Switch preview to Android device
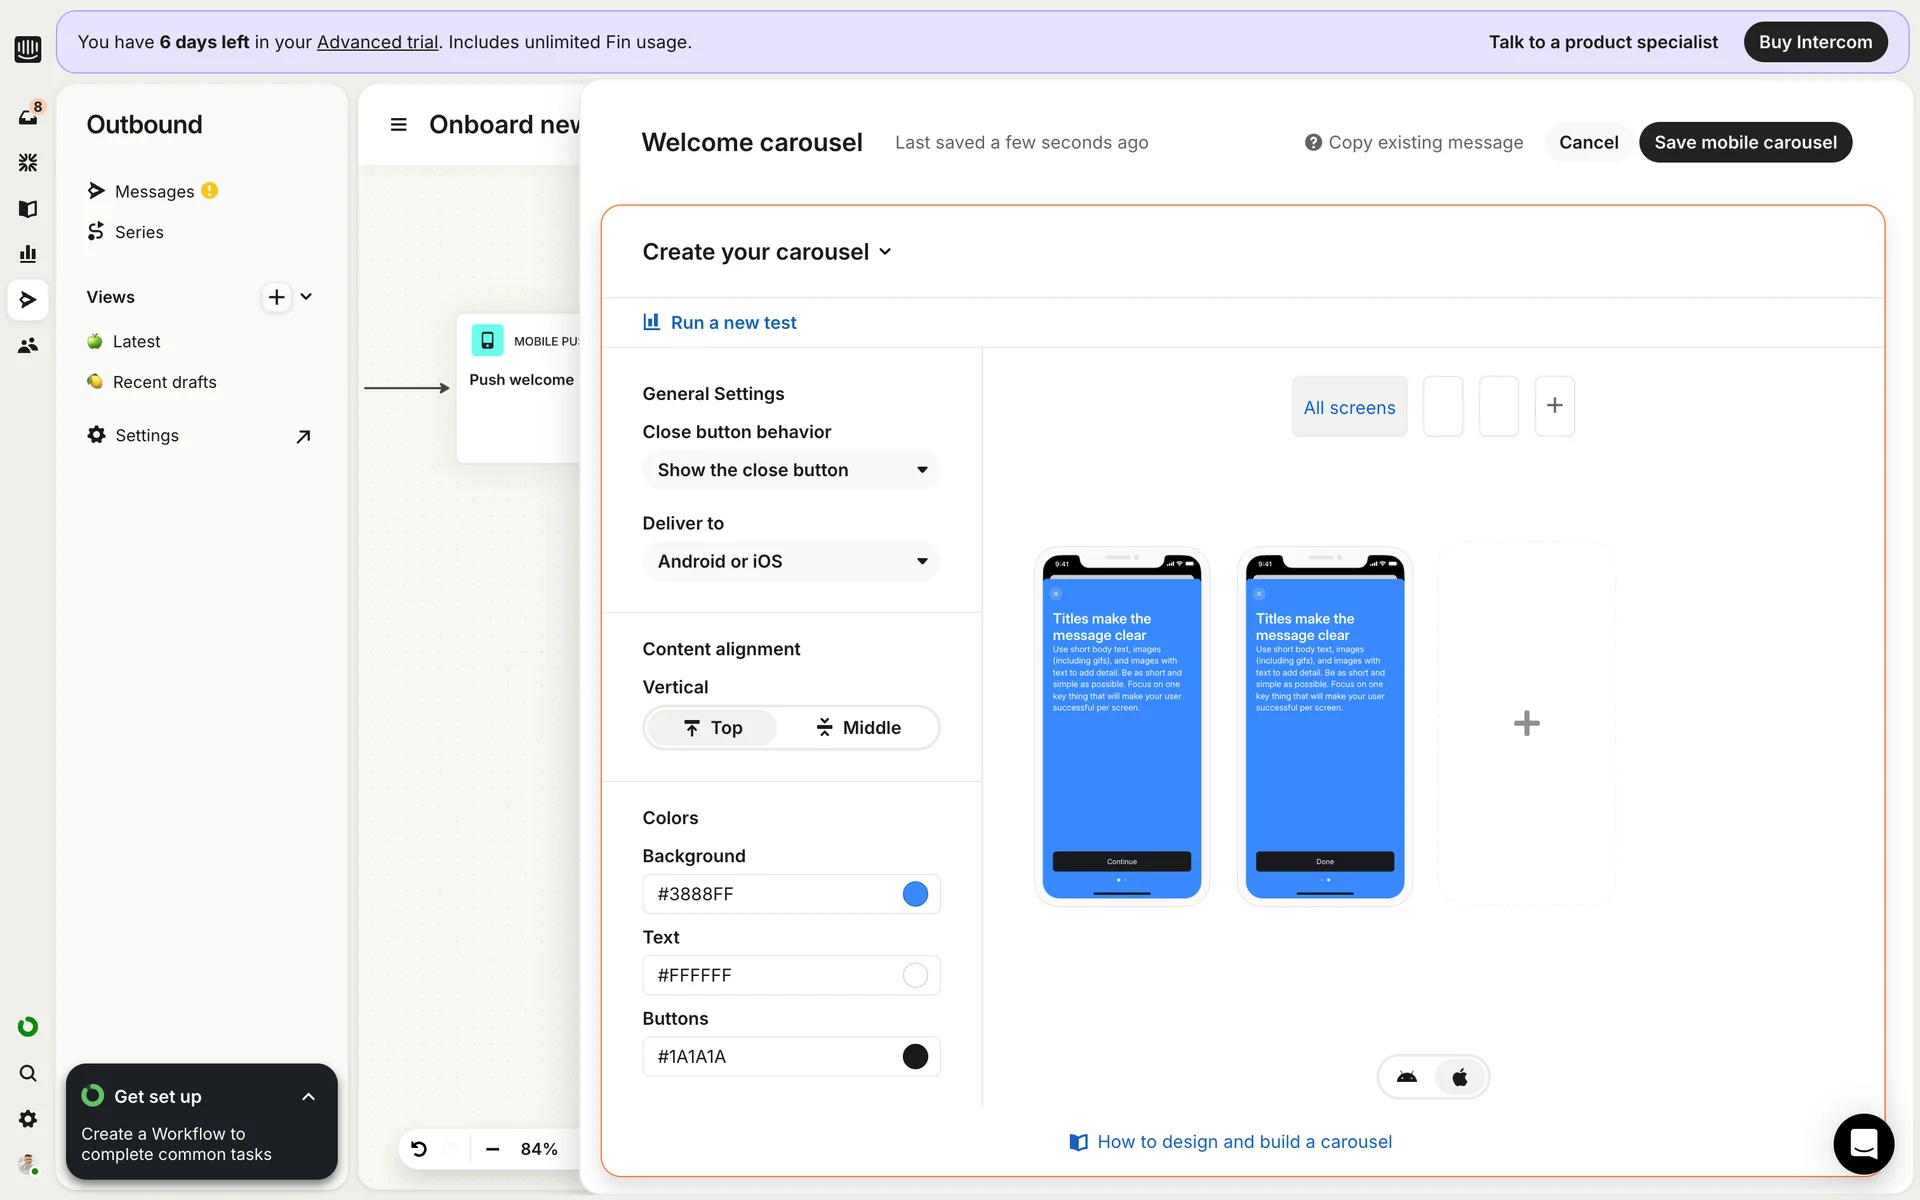The width and height of the screenshot is (1920, 1200). click(1407, 1077)
